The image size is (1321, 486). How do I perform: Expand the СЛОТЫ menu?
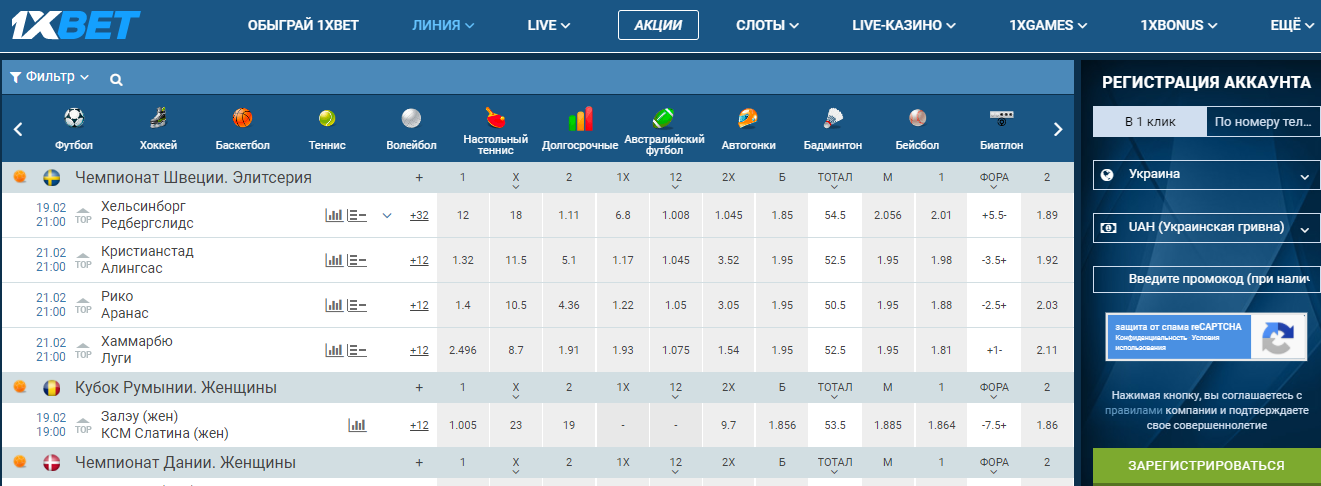point(767,25)
